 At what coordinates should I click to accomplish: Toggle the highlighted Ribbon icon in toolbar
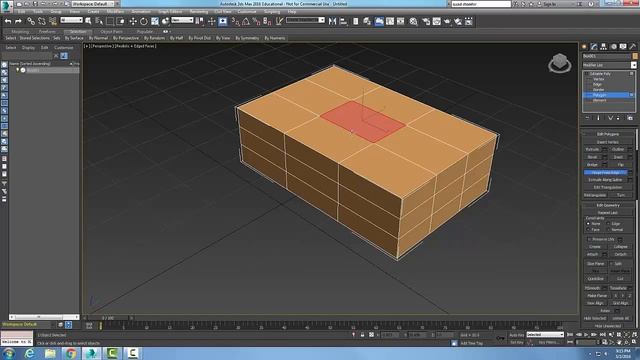[379, 21]
